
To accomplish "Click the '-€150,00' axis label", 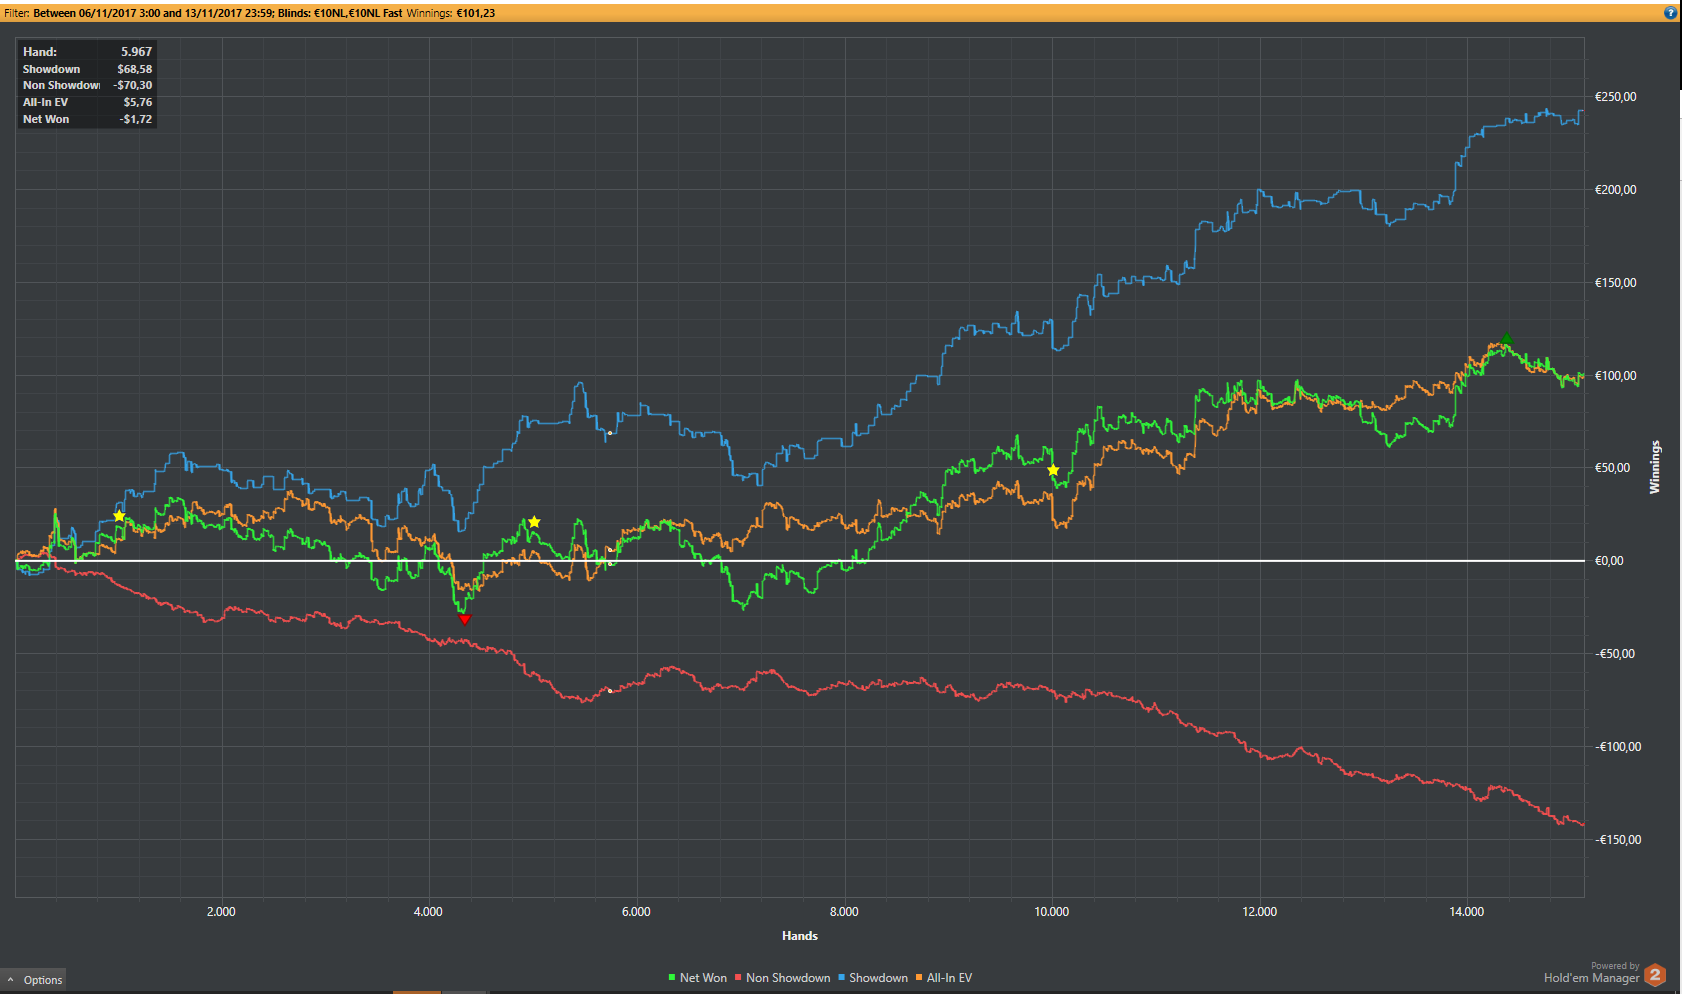I will click(x=1618, y=840).
